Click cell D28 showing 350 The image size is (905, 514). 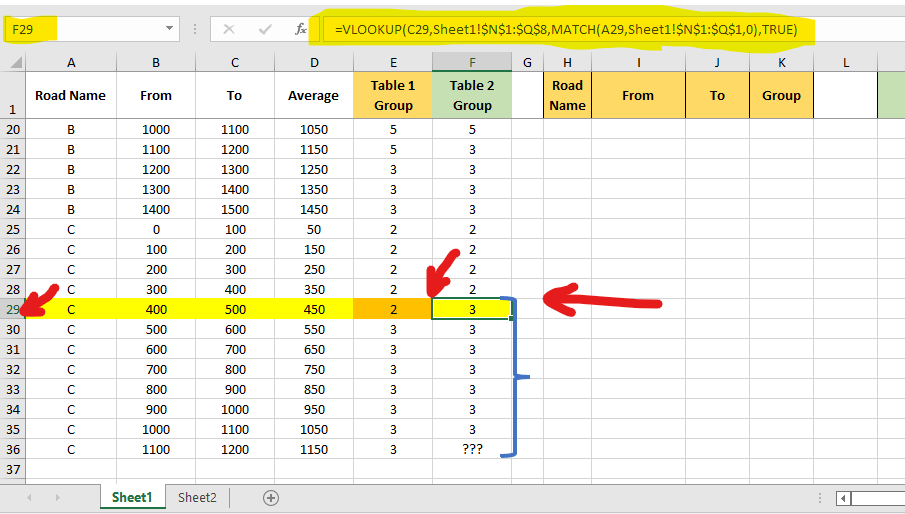(314, 290)
